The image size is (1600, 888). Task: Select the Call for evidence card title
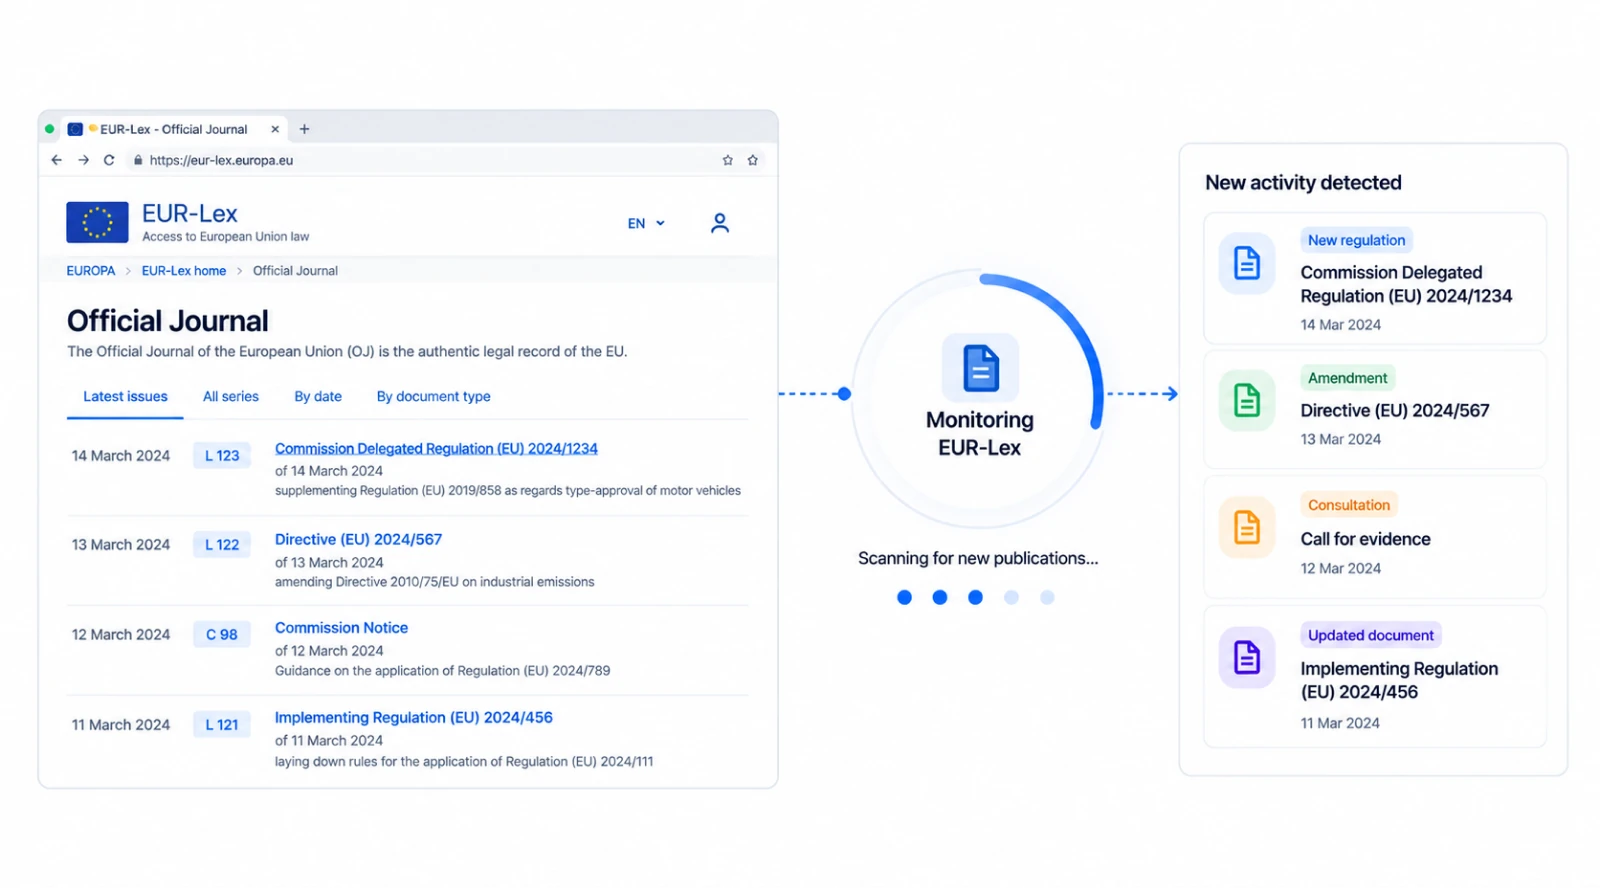[1365, 539]
